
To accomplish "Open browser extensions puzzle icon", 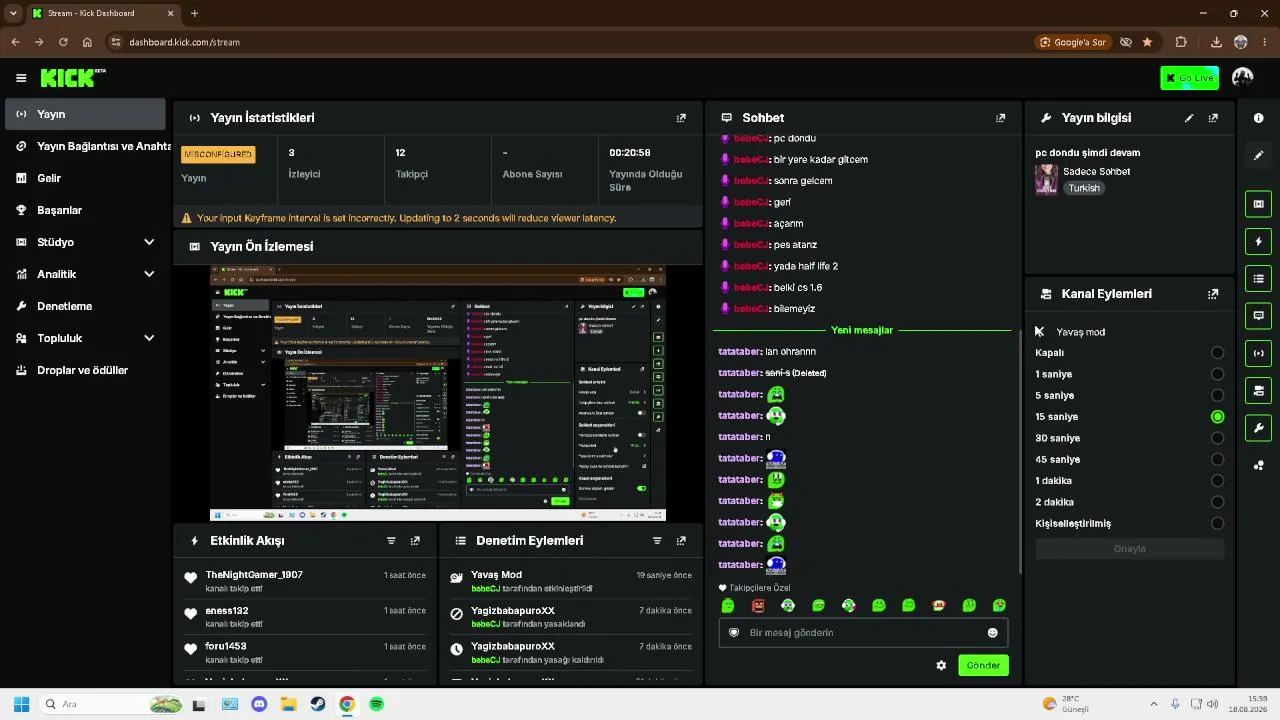I will (1181, 42).
